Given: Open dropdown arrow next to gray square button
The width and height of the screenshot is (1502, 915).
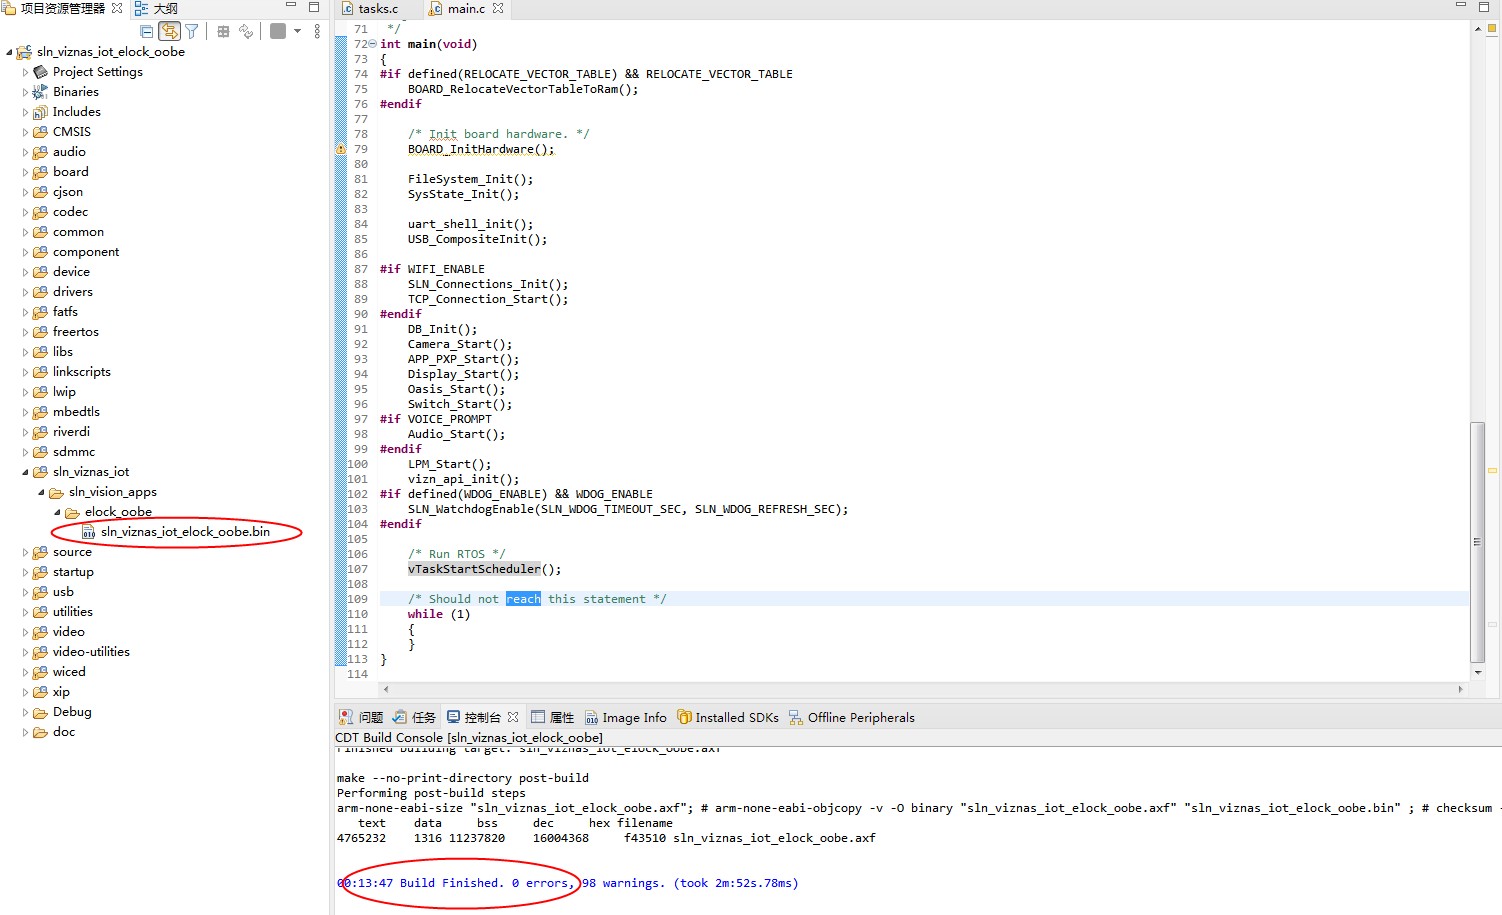Looking at the screenshot, I should [x=297, y=31].
